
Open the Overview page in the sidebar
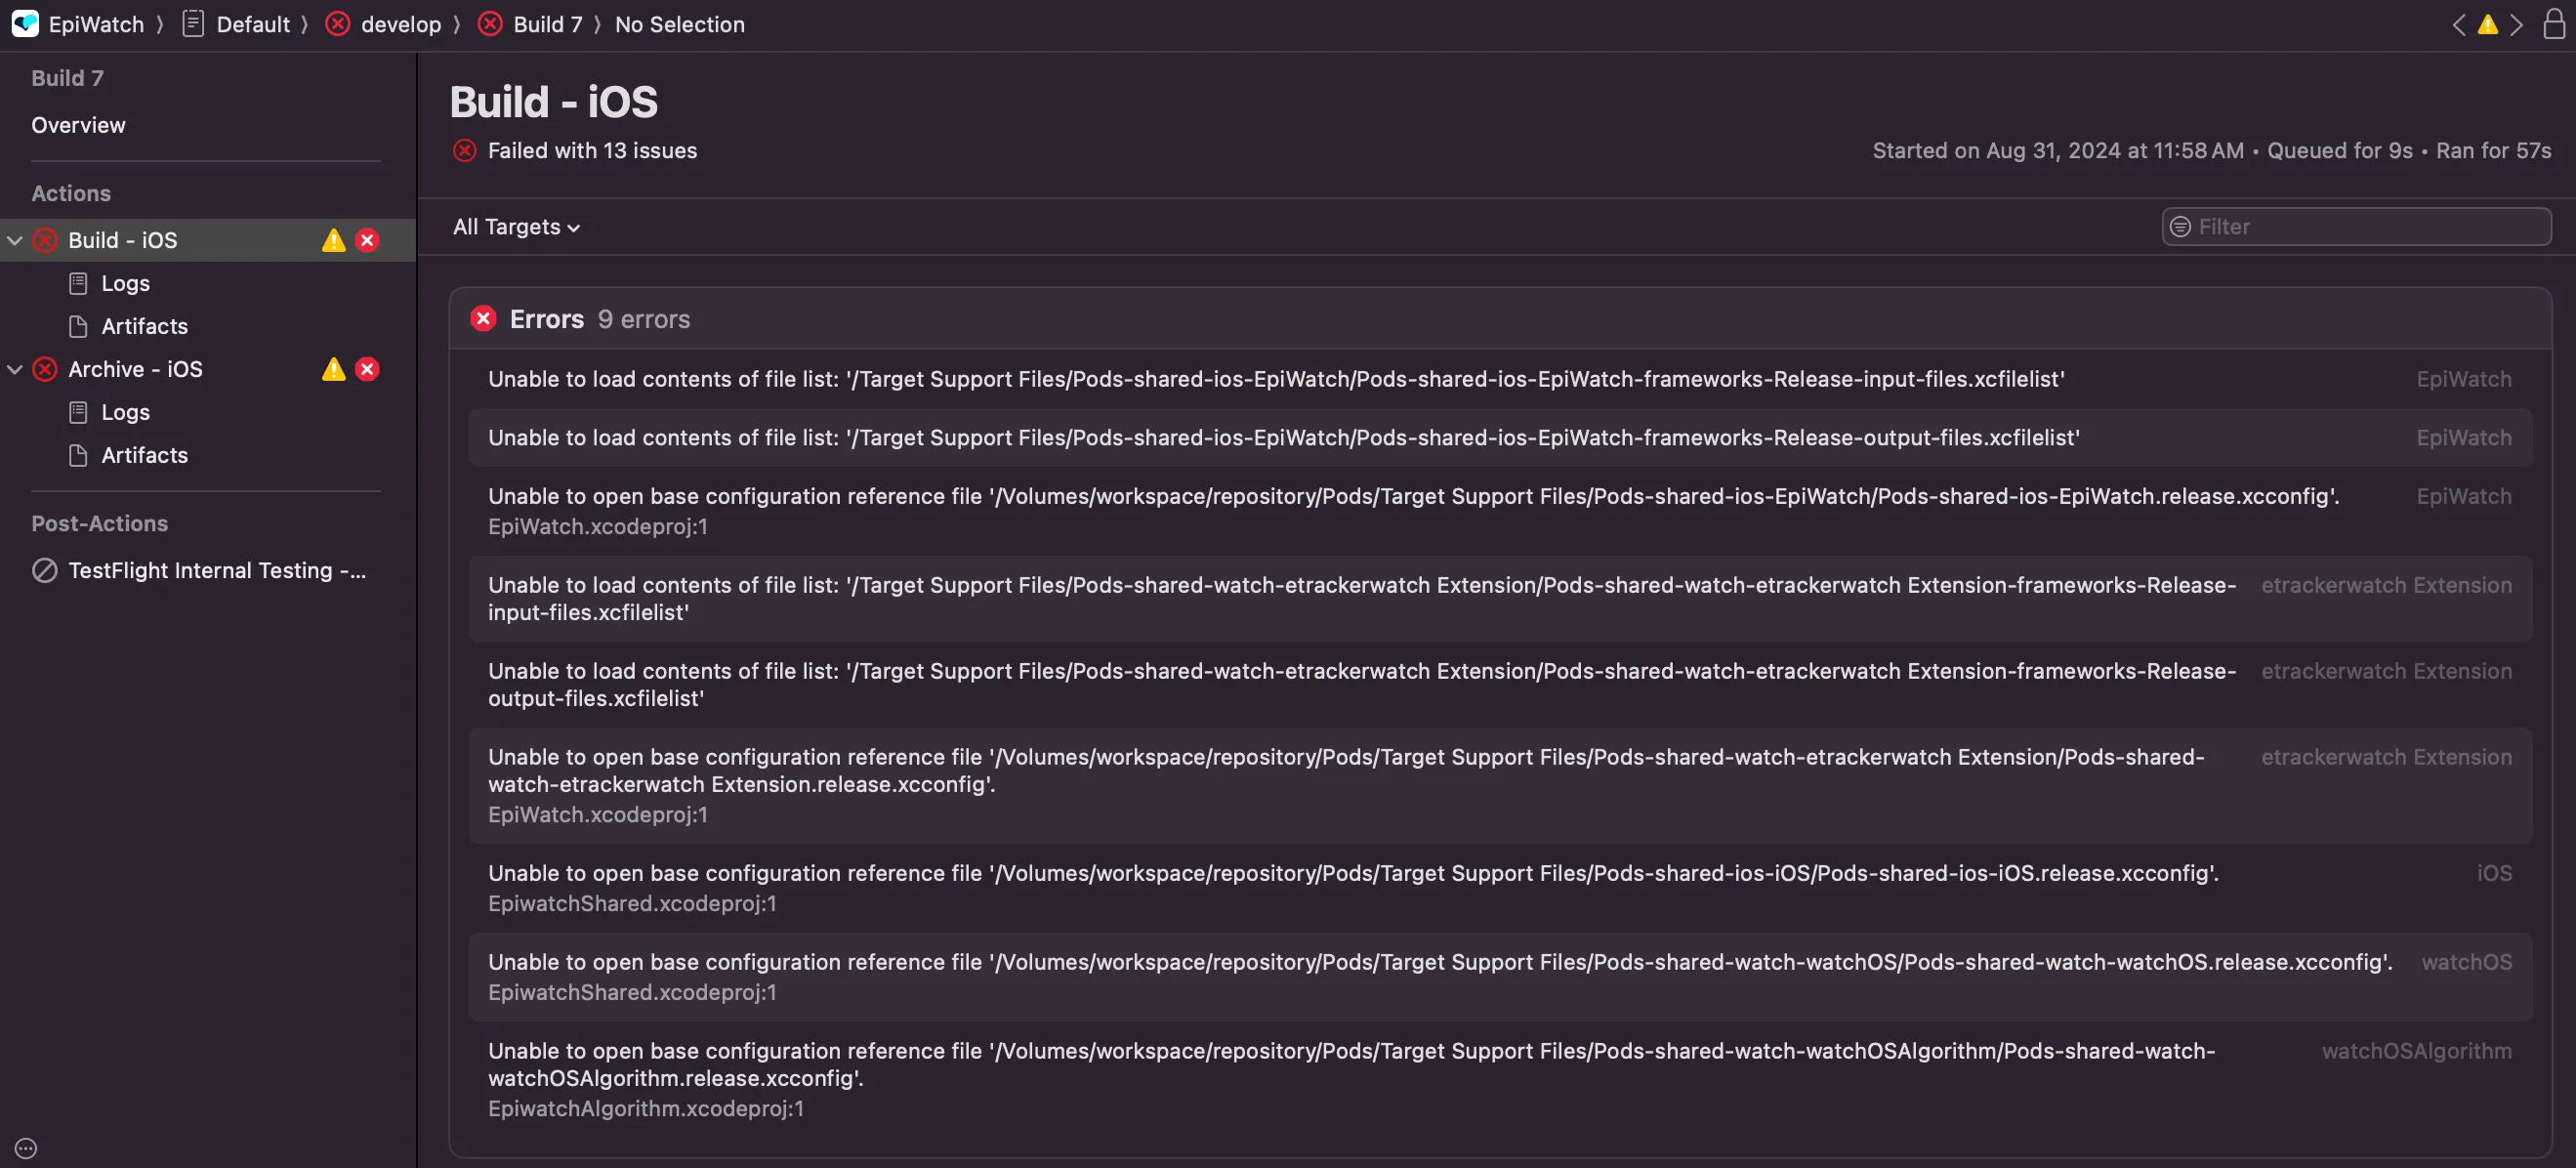tap(77, 125)
